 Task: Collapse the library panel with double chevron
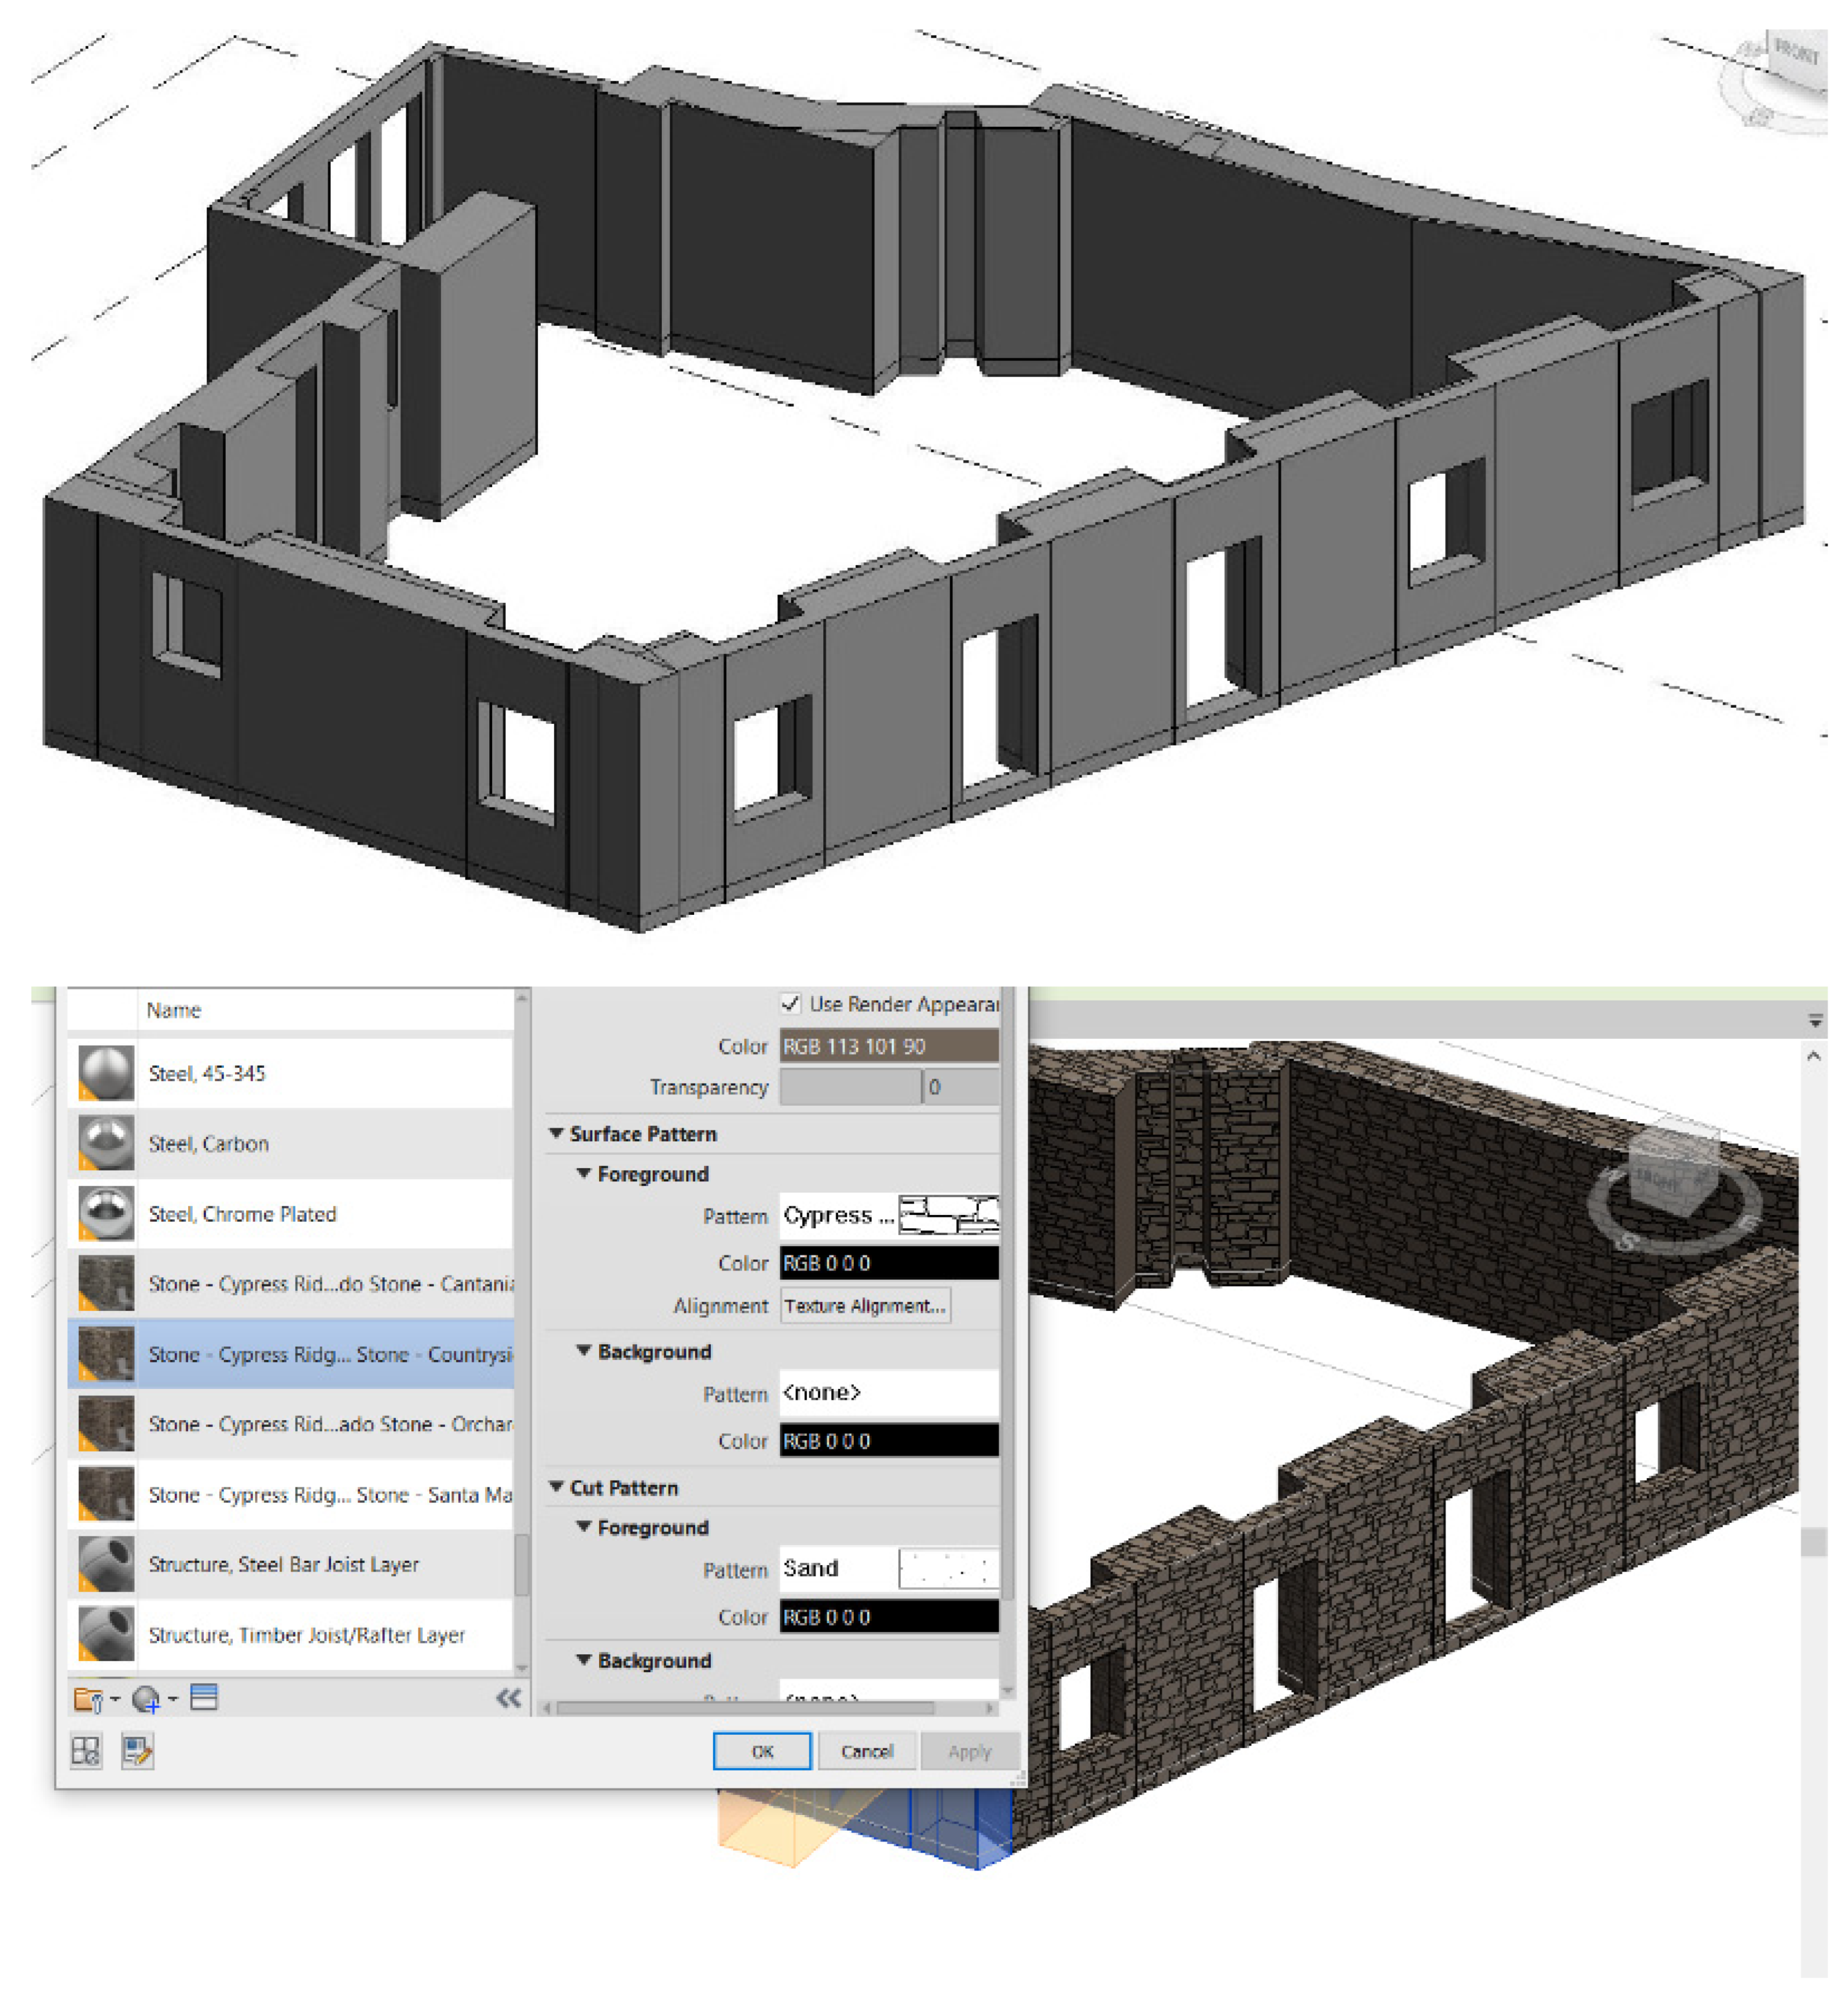pos(508,1698)
